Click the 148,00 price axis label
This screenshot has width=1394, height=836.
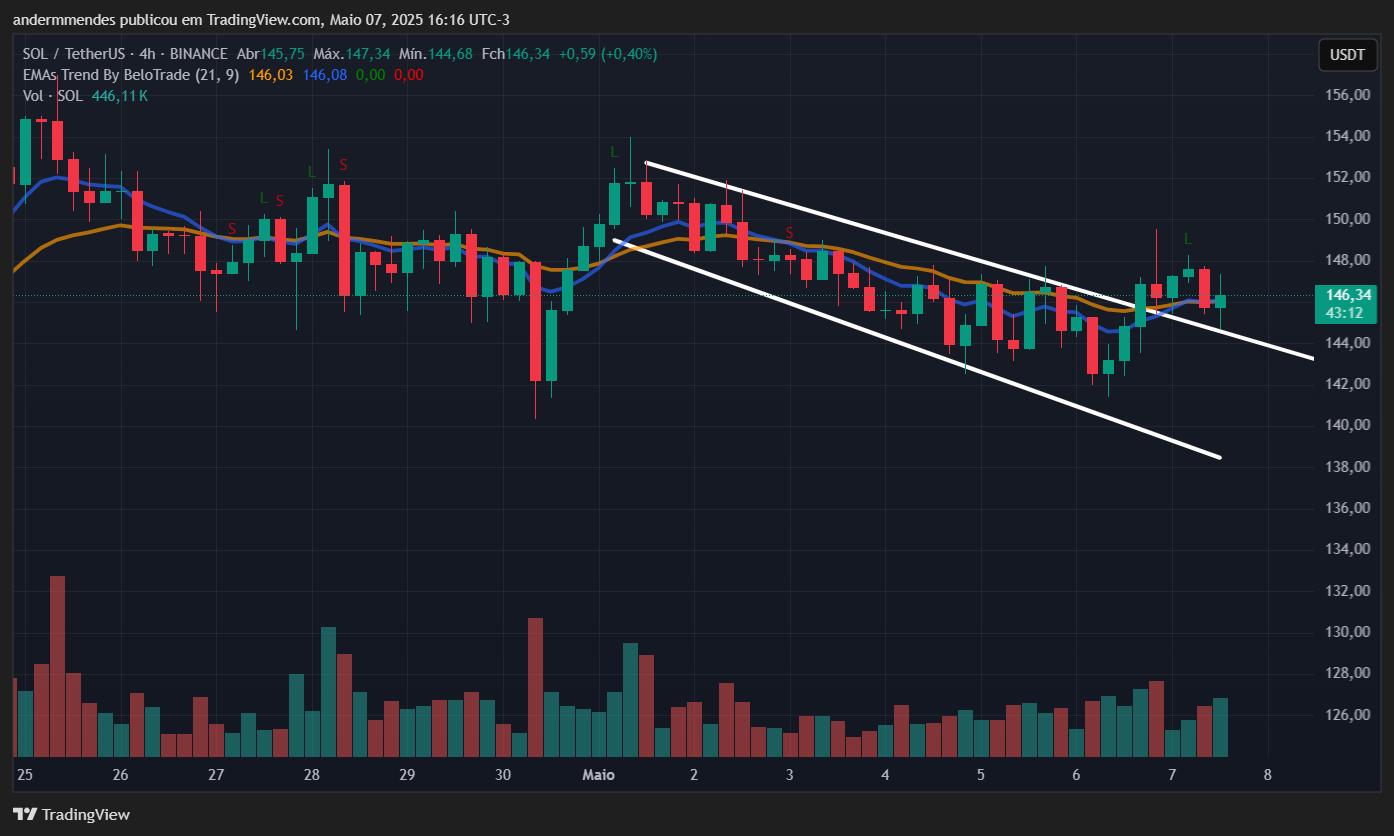click(1348, 260)
